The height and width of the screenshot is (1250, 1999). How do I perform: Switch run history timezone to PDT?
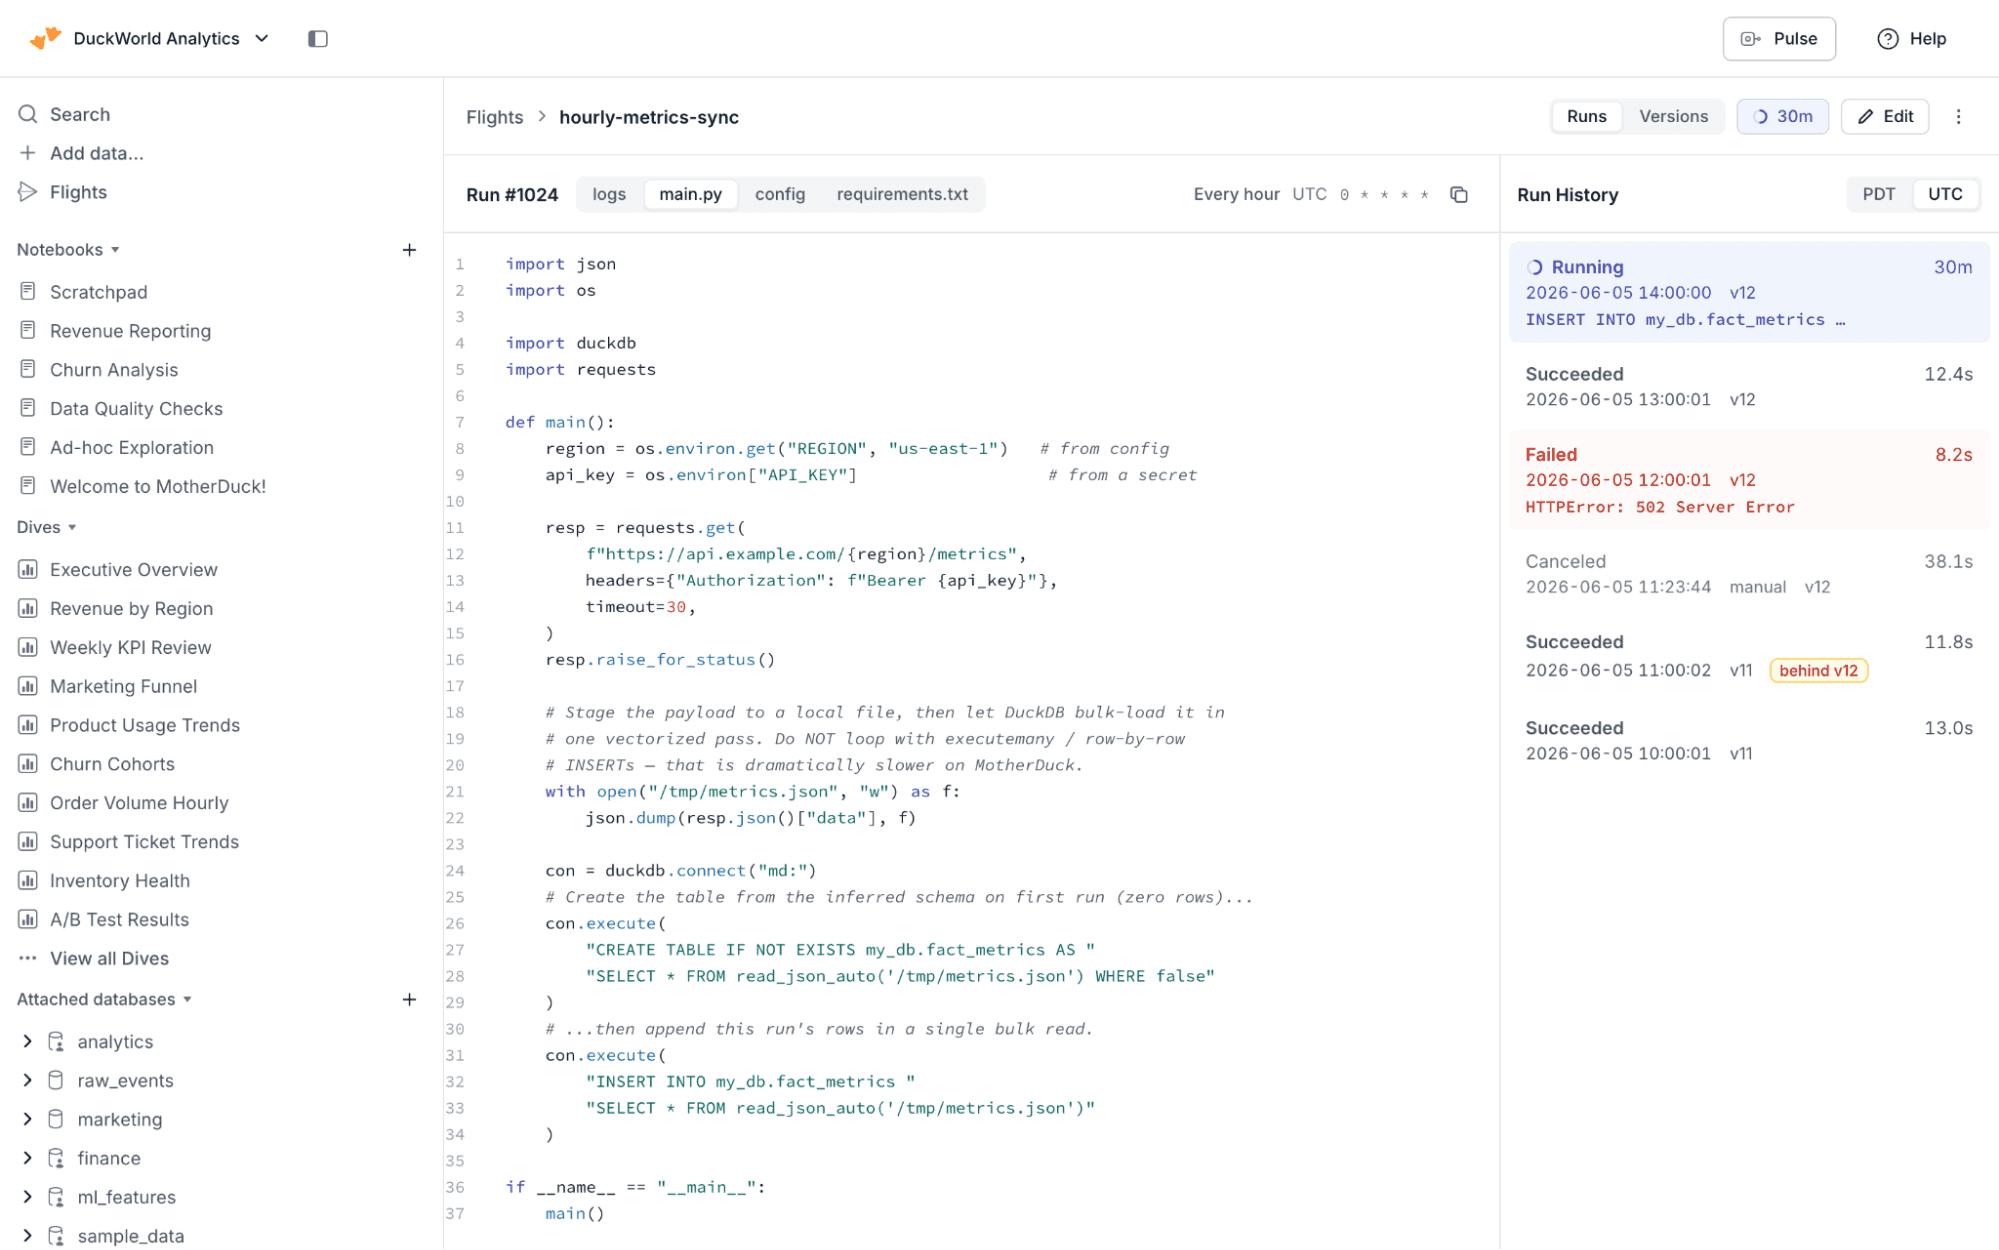[1879, 194]
